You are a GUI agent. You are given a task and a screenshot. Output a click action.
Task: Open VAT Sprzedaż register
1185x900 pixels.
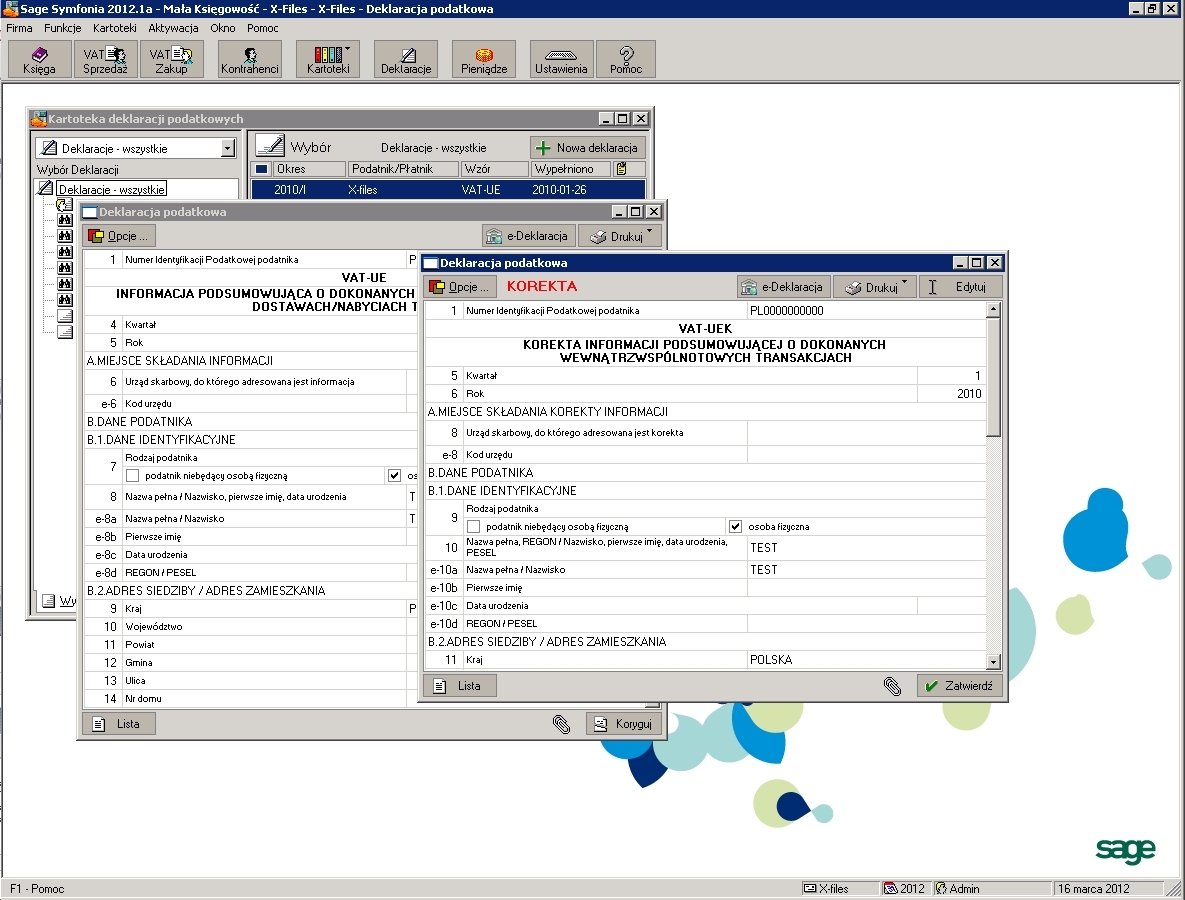click(105, 59)
